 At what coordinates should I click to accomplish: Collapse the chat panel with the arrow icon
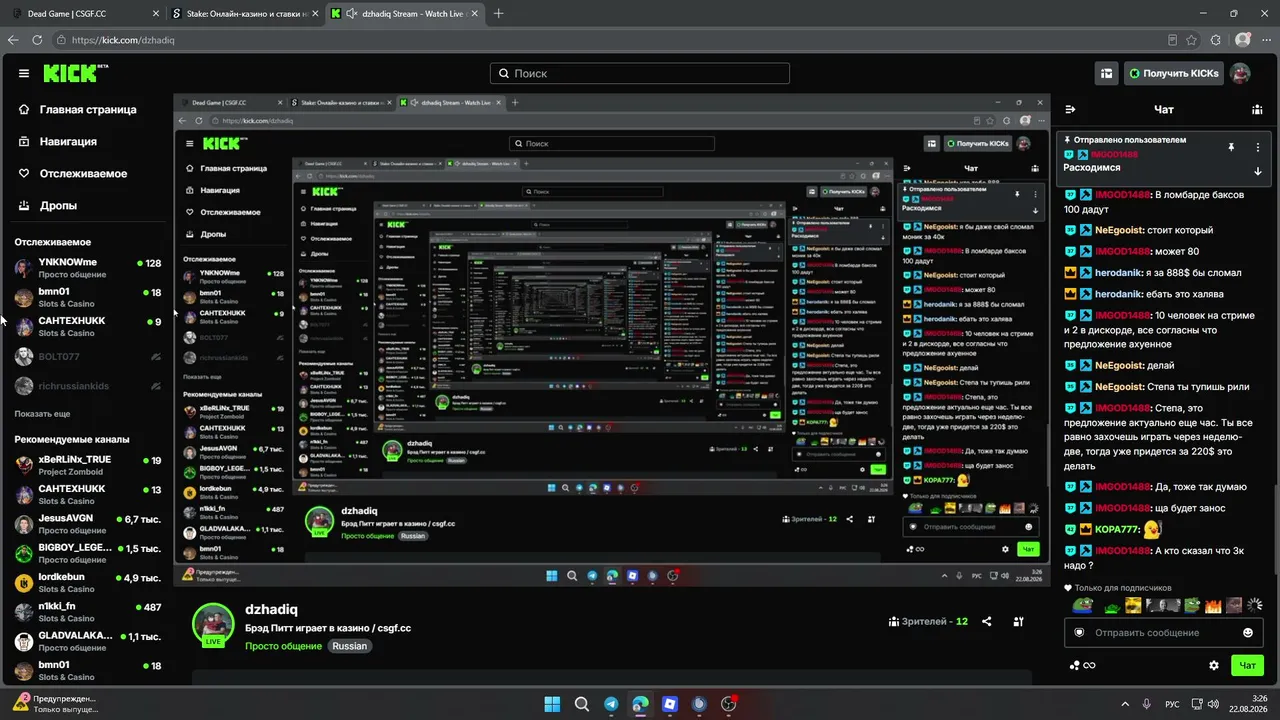[x=1070, y=109]
